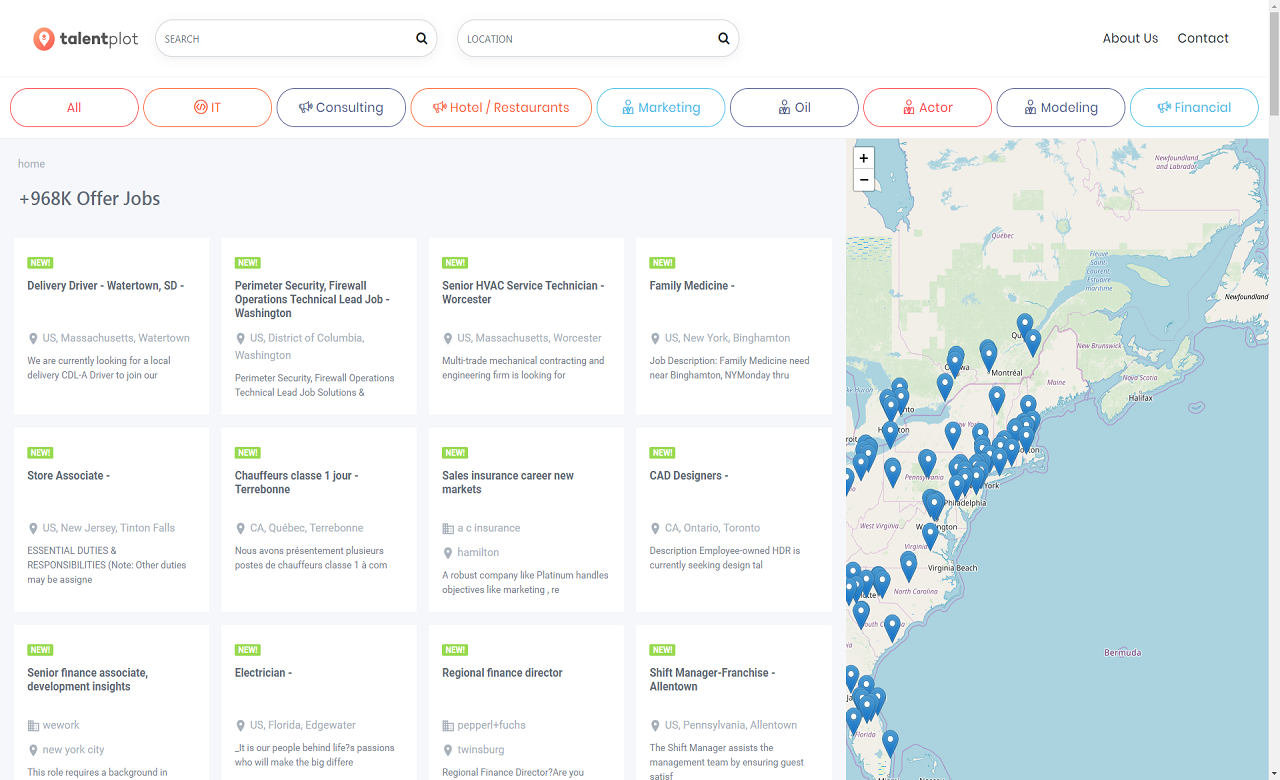Click location pin beside New Jersey, Tinton Falls
This screenshot has width=1280, height=780.
coord(33,529)
